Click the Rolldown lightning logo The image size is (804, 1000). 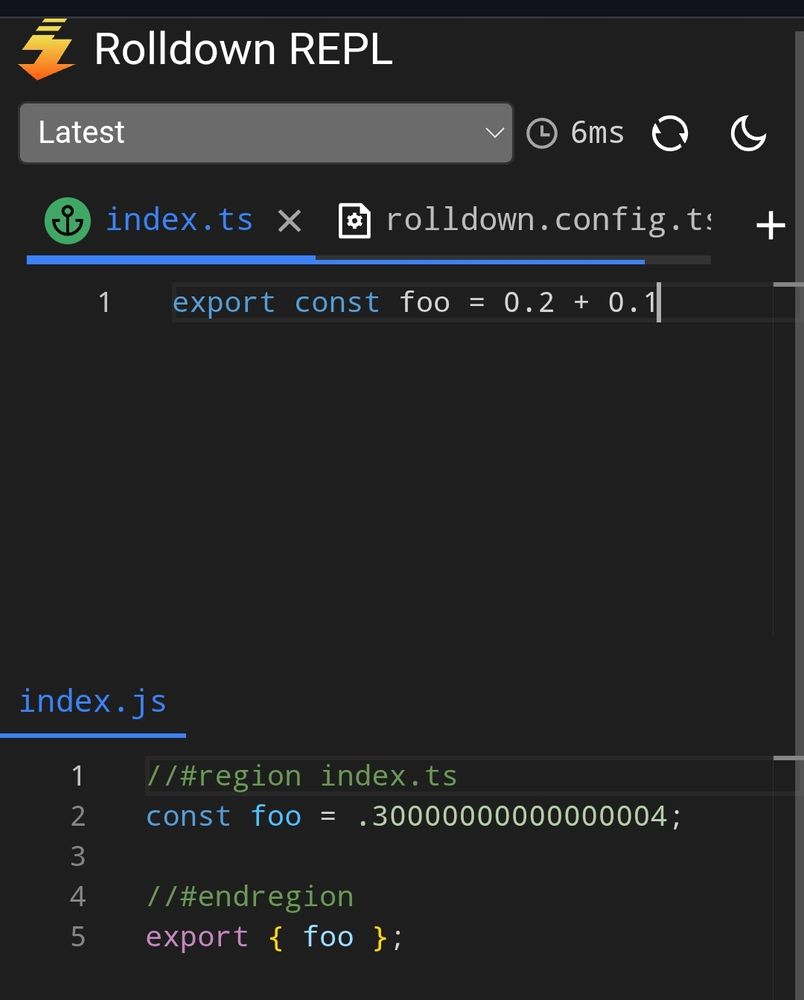47,49
